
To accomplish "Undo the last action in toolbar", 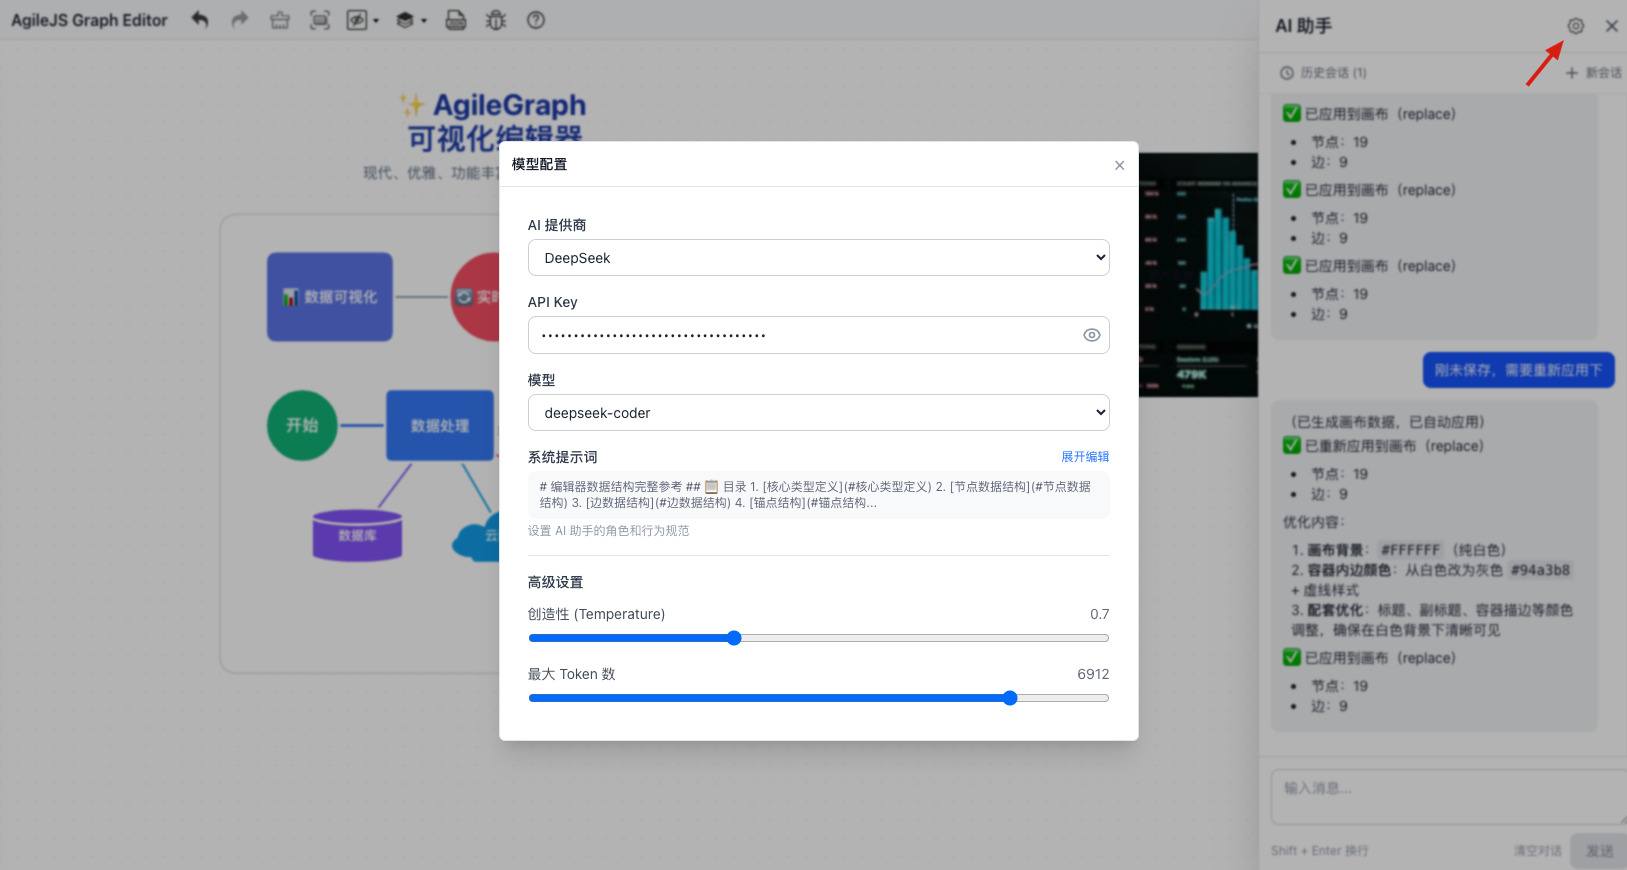I will pyautogui.click(x=200, y=20).
